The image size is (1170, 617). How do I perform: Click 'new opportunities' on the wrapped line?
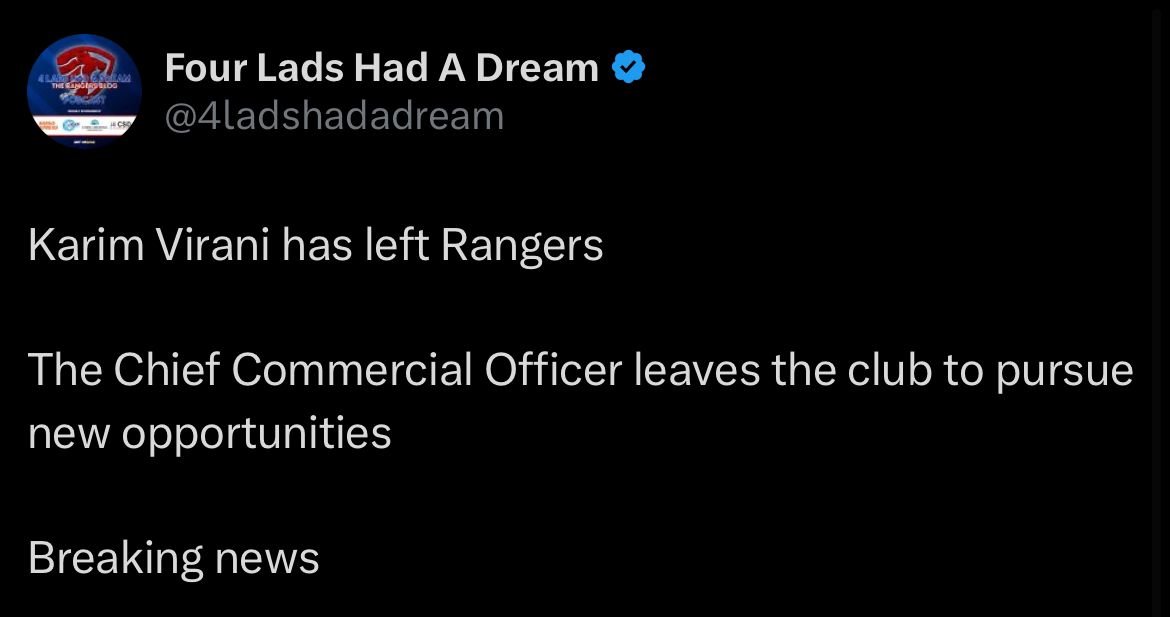[210, 434]
